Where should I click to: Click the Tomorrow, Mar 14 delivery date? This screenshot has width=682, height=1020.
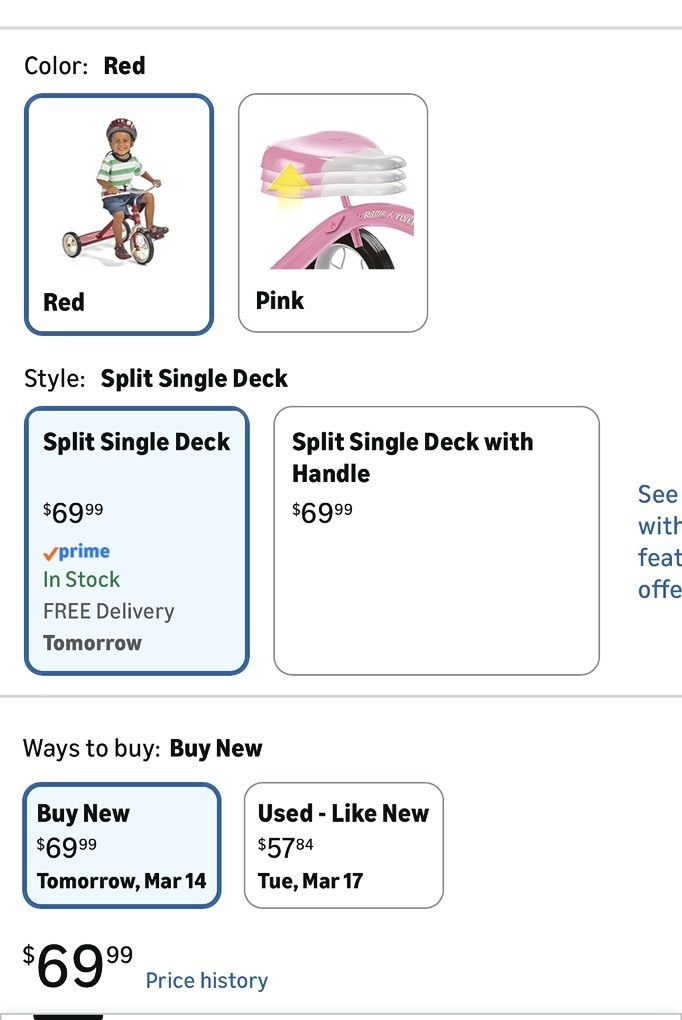click(121, 881)
